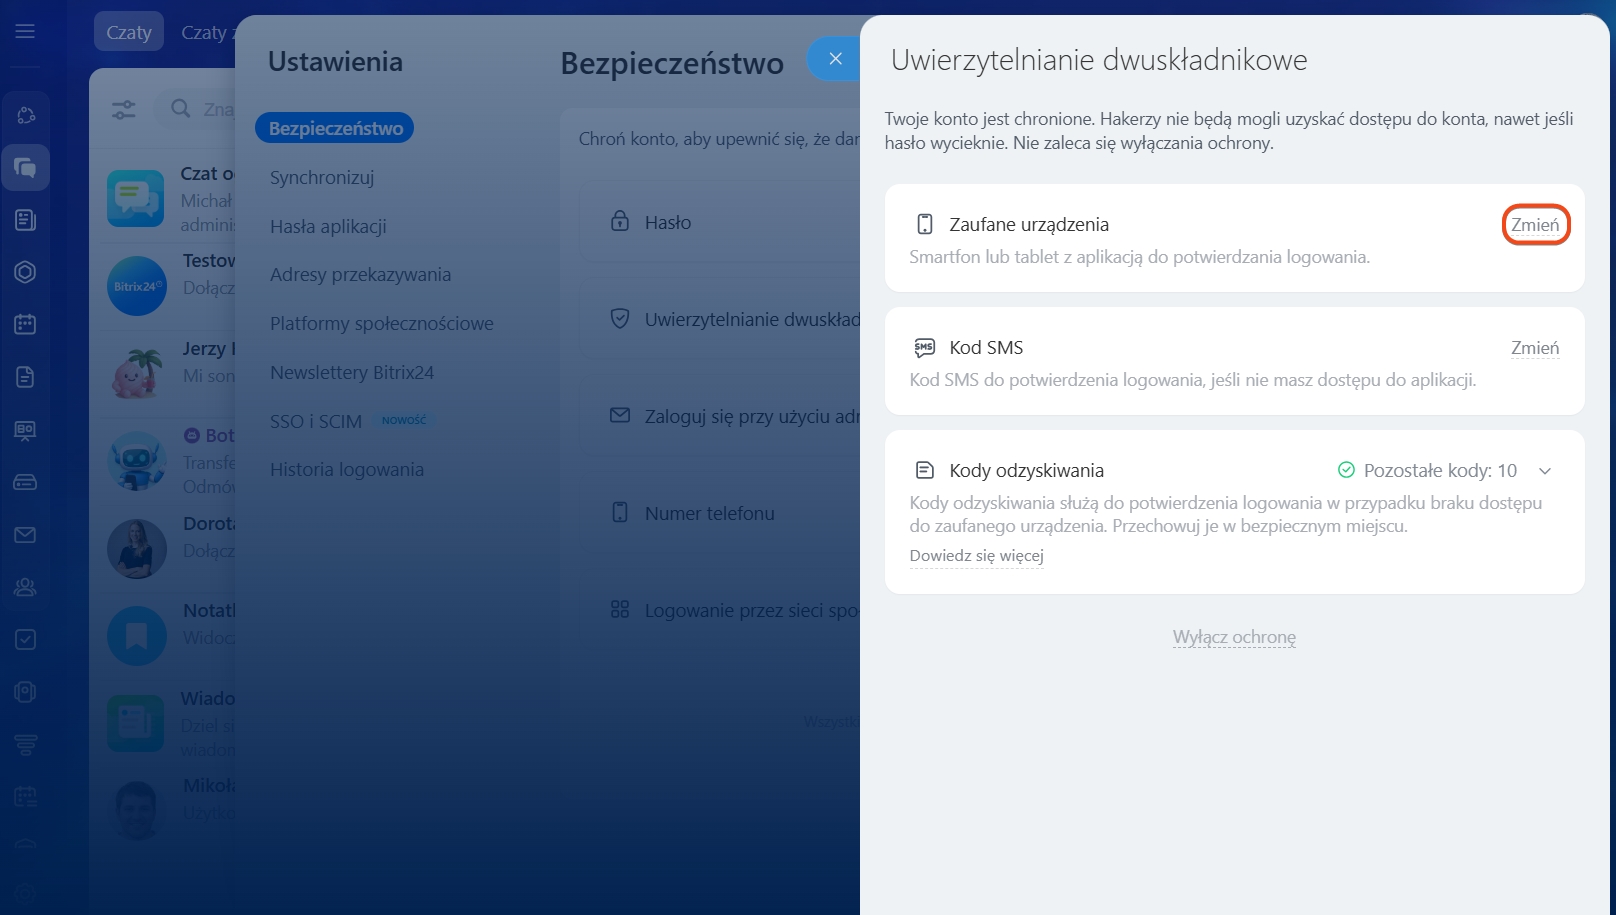1616x915 pixels.
Task: Open Historia logowania settings section
Action: 347,470
